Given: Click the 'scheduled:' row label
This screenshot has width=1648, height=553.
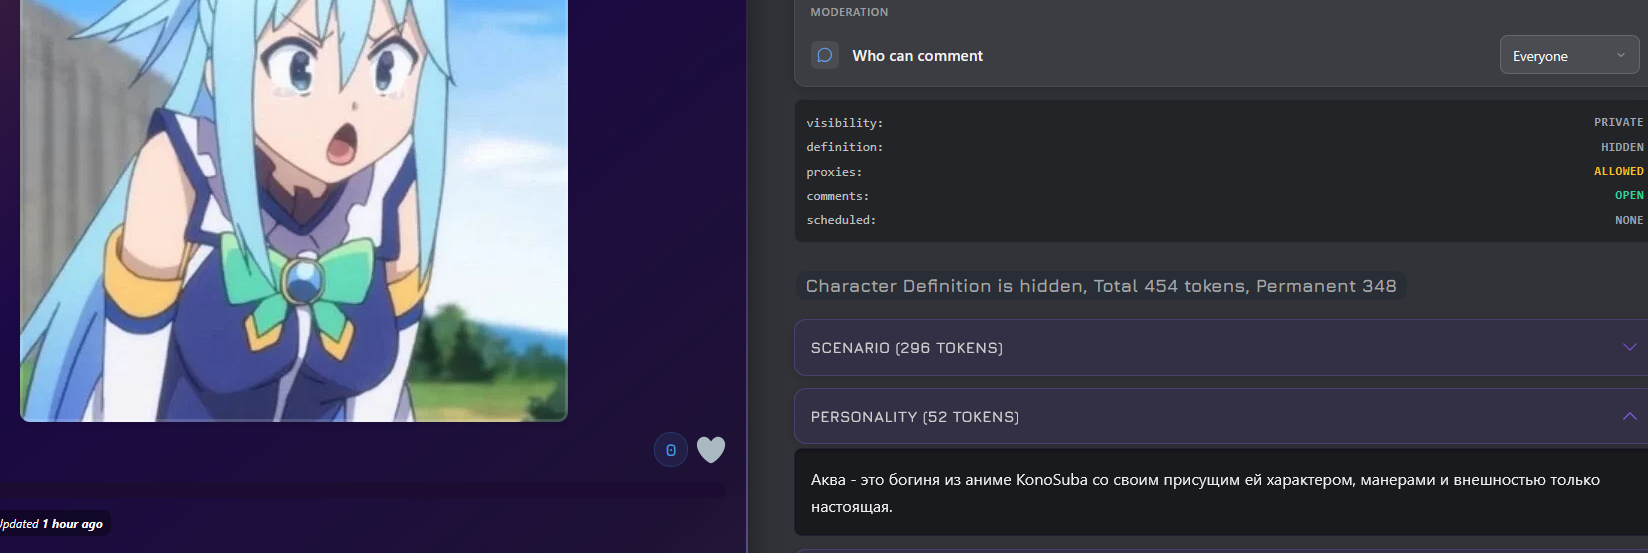Looking at the screenshot, I should pyautogui.click(x=841, y=220).
